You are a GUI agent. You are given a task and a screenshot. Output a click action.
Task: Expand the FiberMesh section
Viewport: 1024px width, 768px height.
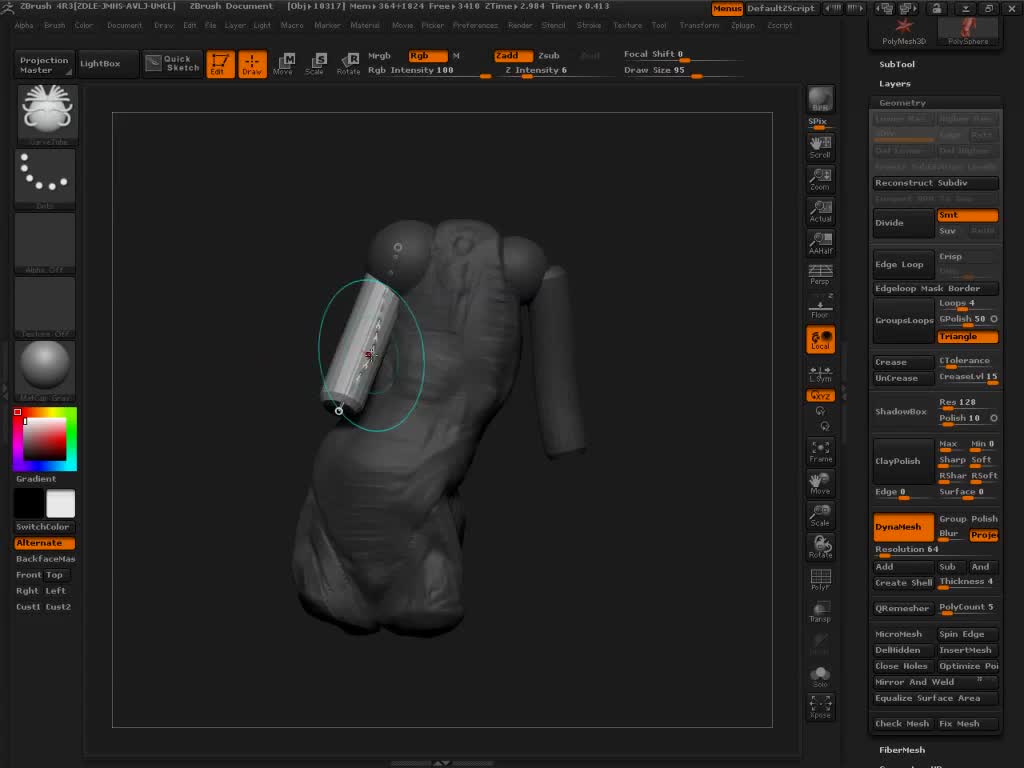tap(901, 750)
